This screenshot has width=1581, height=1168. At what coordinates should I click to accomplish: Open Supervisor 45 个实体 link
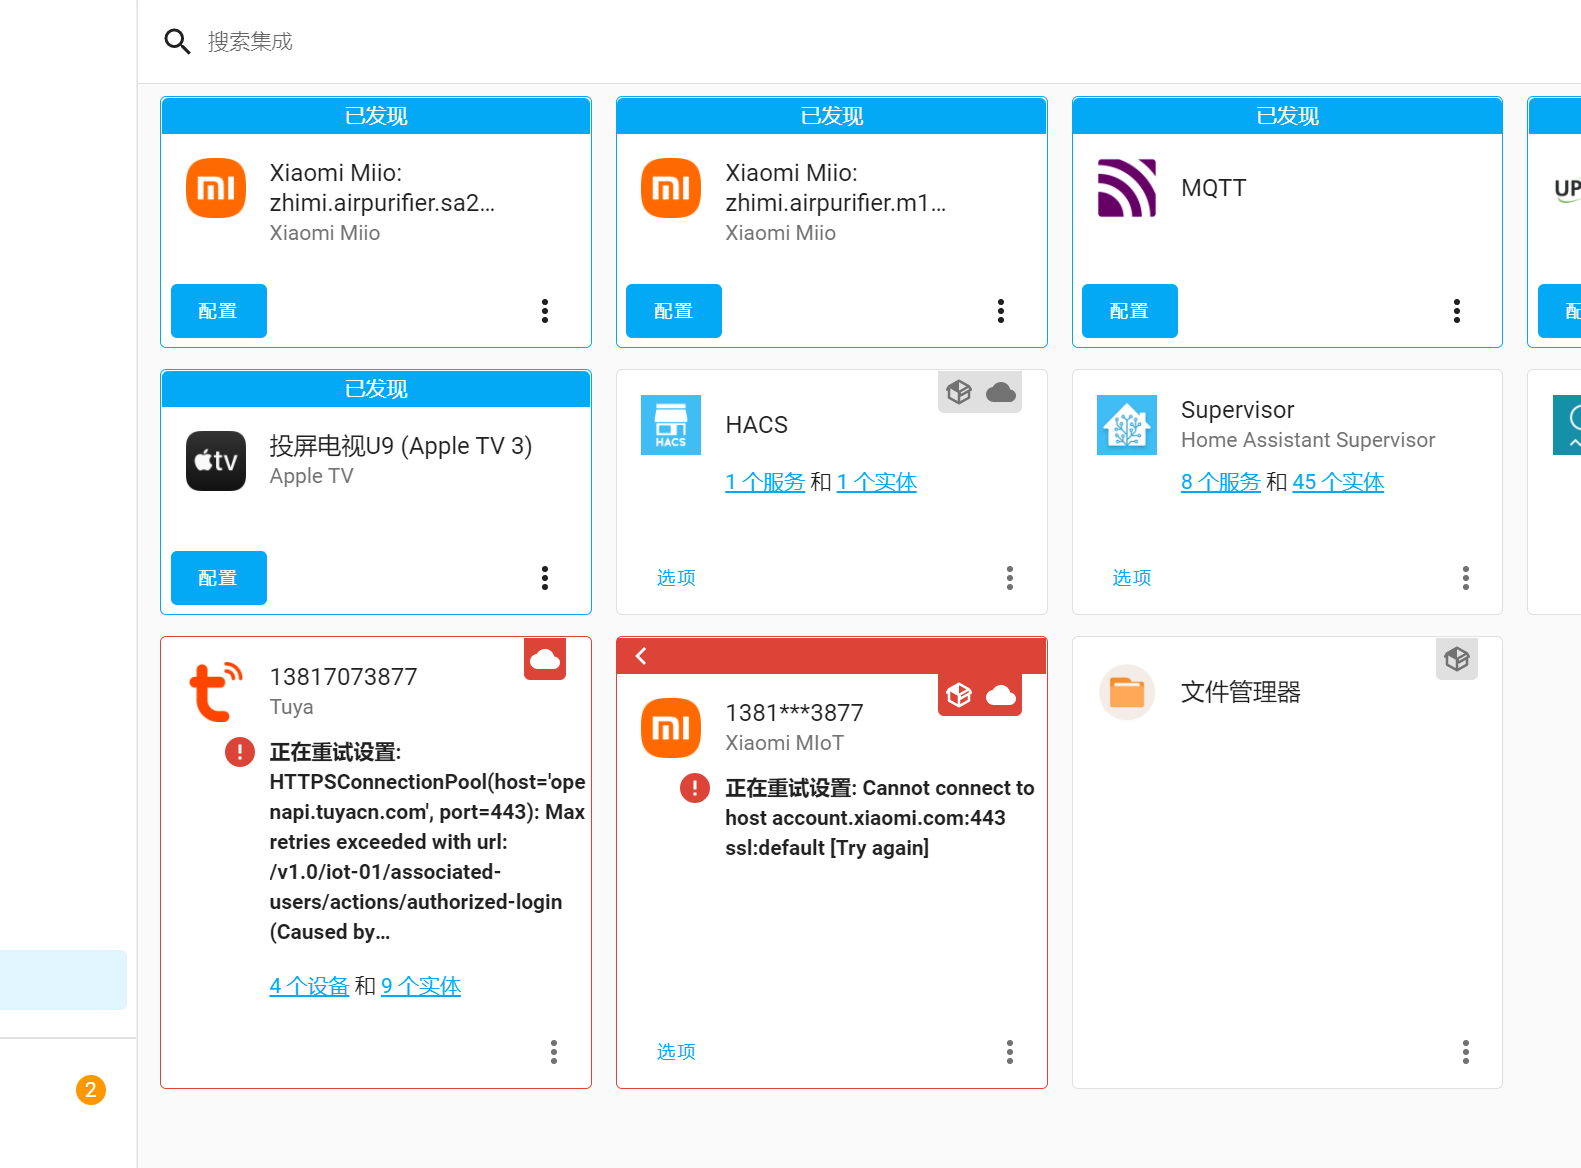pyautogui.click(x=1338, y=482)
